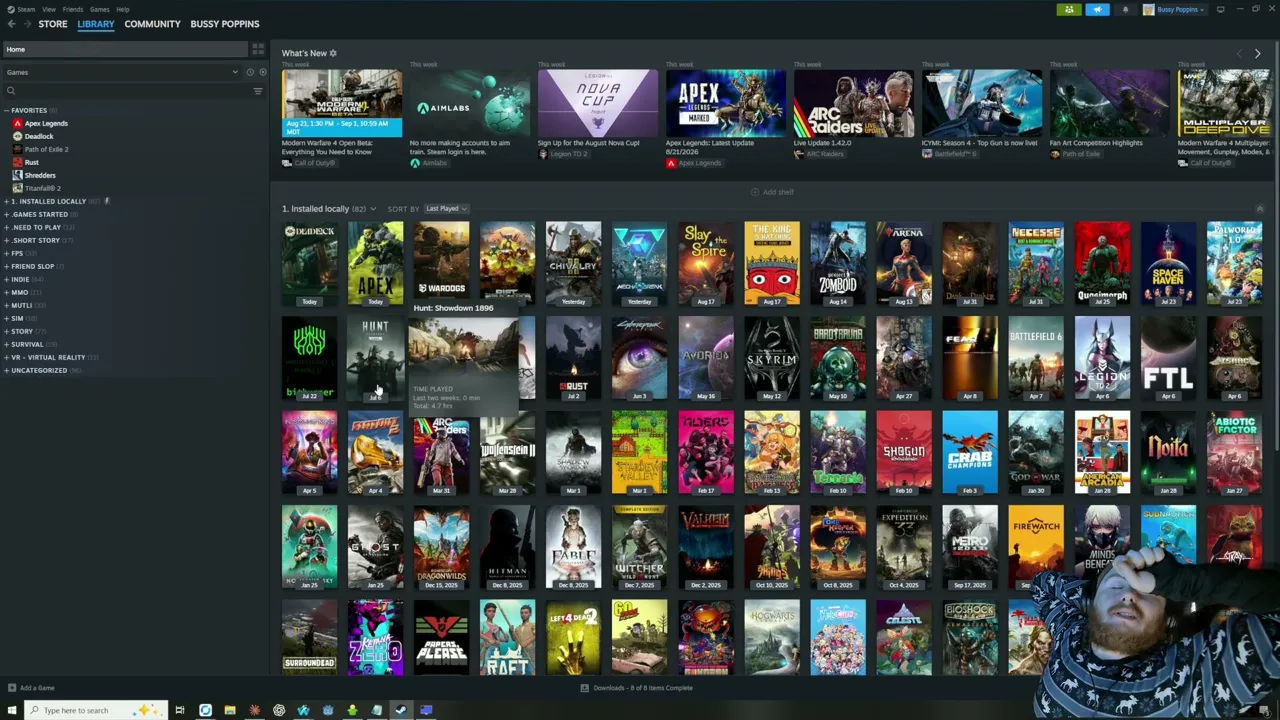1280x720 pixels.
Task: Open Windows Start menu
Action: 11,710
